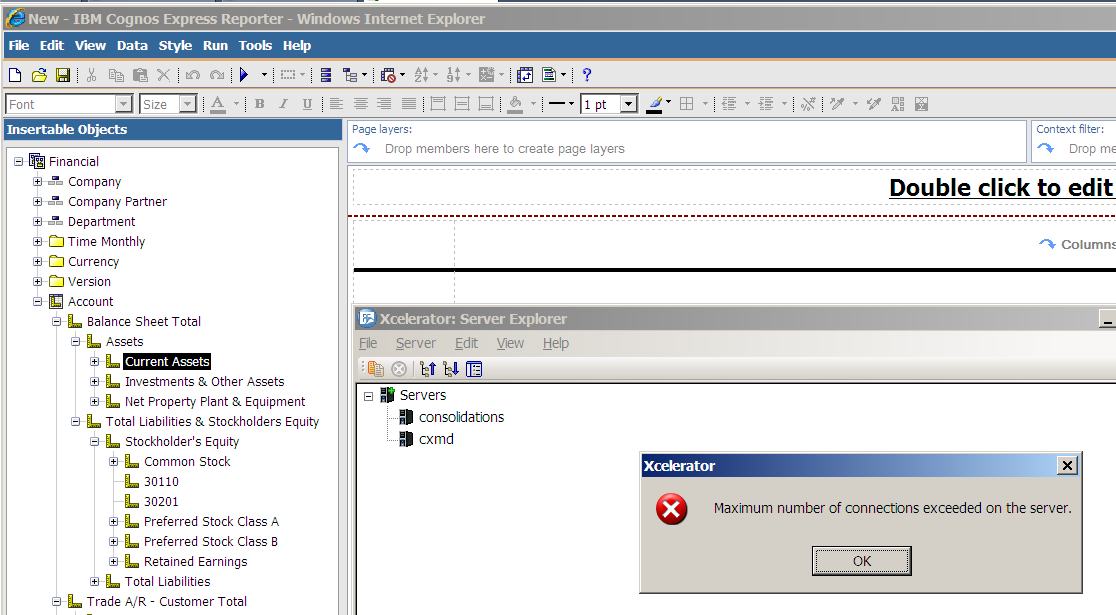Image resolution: width=1116 pixels, height=615 pixels.
Task: Set vertical align top
Action: pos(438,104)
